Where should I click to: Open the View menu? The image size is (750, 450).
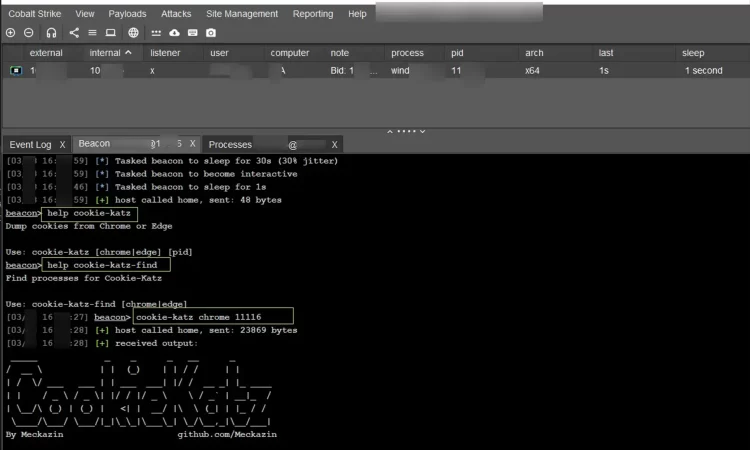85,14
